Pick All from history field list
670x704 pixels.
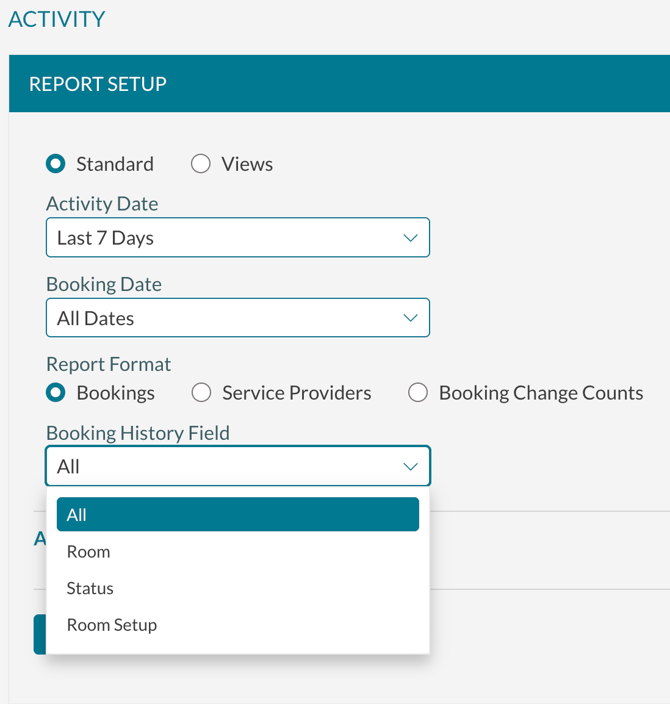pos(238,515)
